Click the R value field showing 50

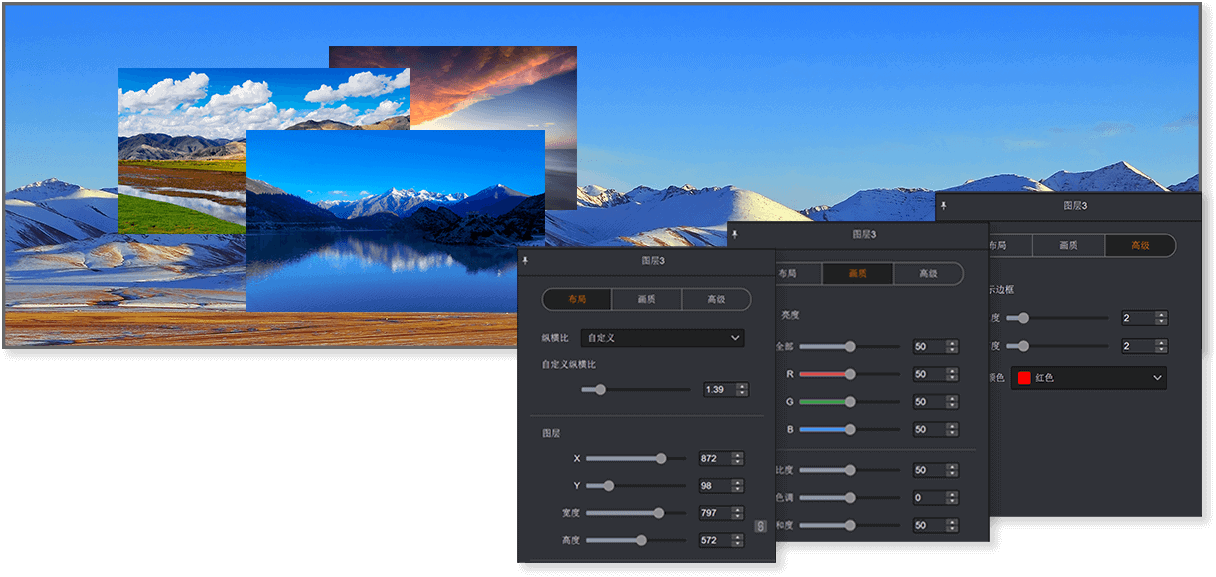(927, 374)
